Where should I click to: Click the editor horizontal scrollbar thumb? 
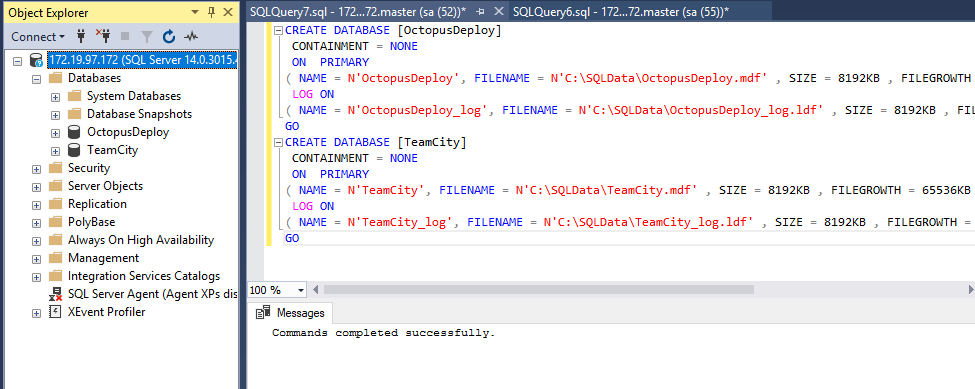click(538, 290)
